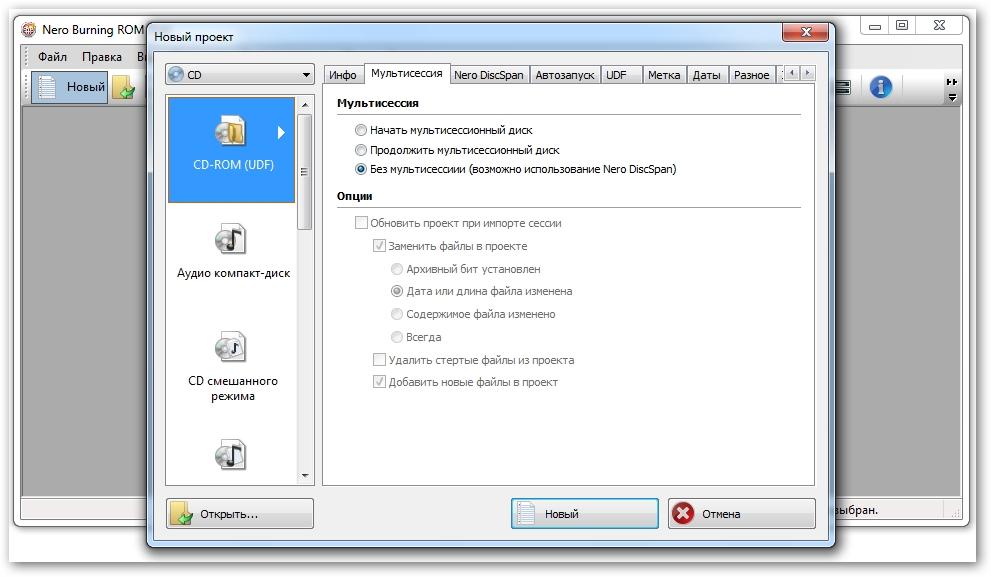Click the open-folder icon in Nero main toolbar
This screenshot has height=577, width=991.
click(x=125, y=87)
